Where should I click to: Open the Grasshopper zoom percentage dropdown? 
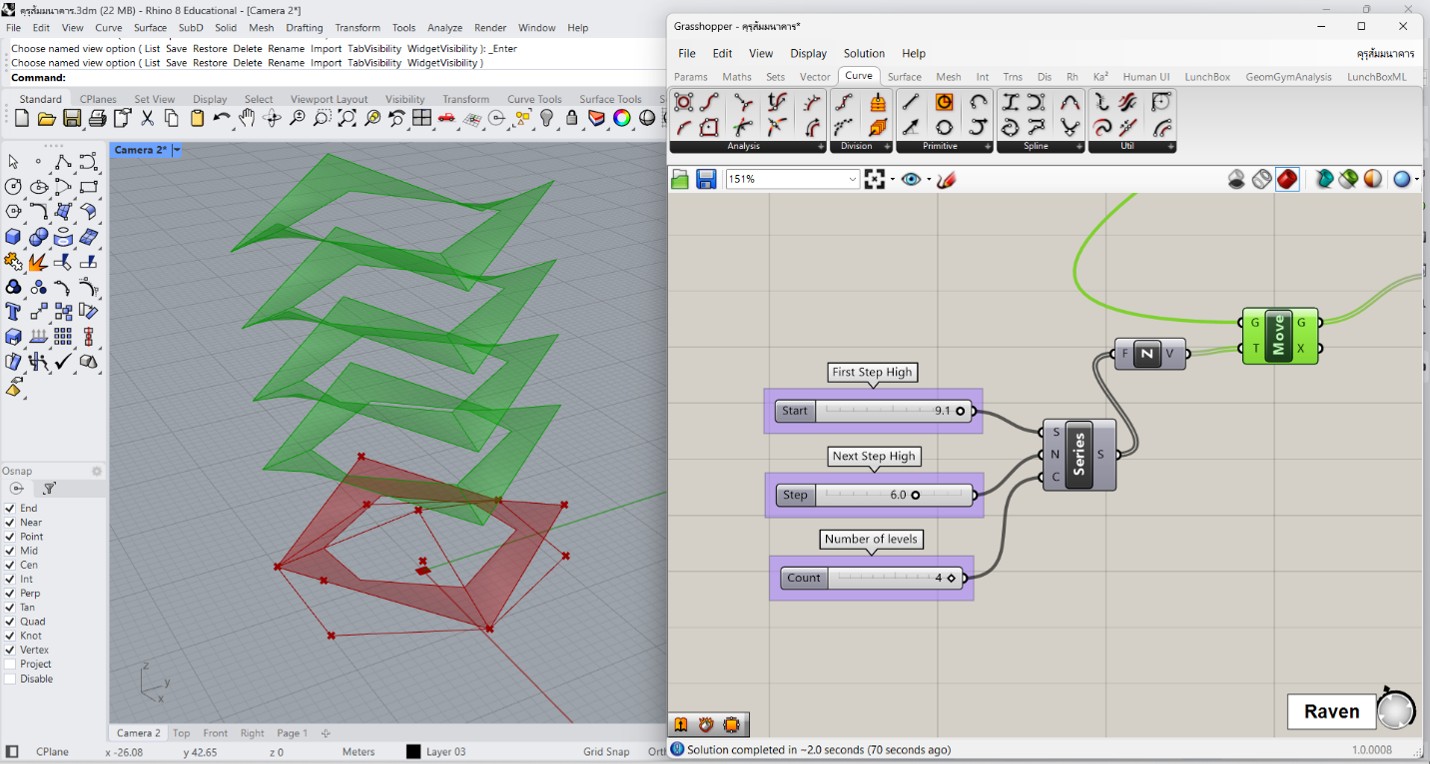852,179
